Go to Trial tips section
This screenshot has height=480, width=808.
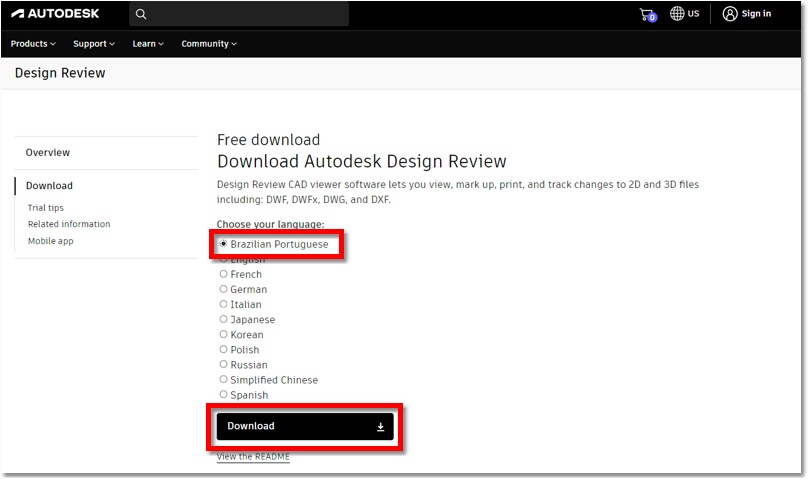point(46,208)
